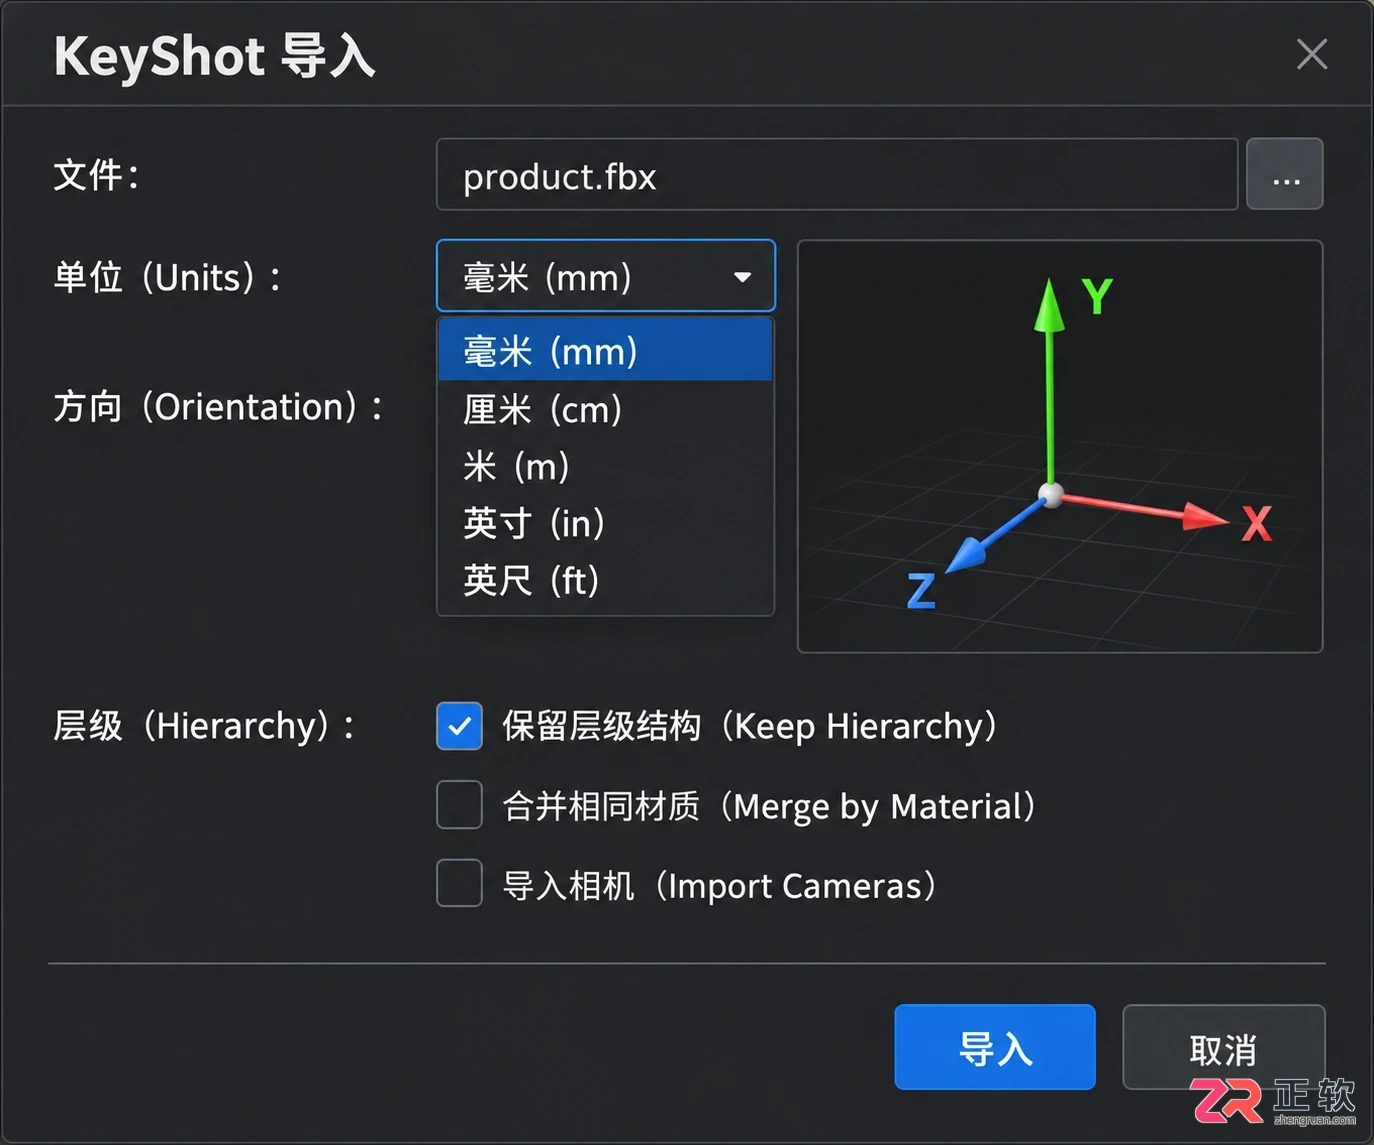Click the 取消 cancel button
The height and width of the screenshot is (1145, 1374).
point(1223,1047)
